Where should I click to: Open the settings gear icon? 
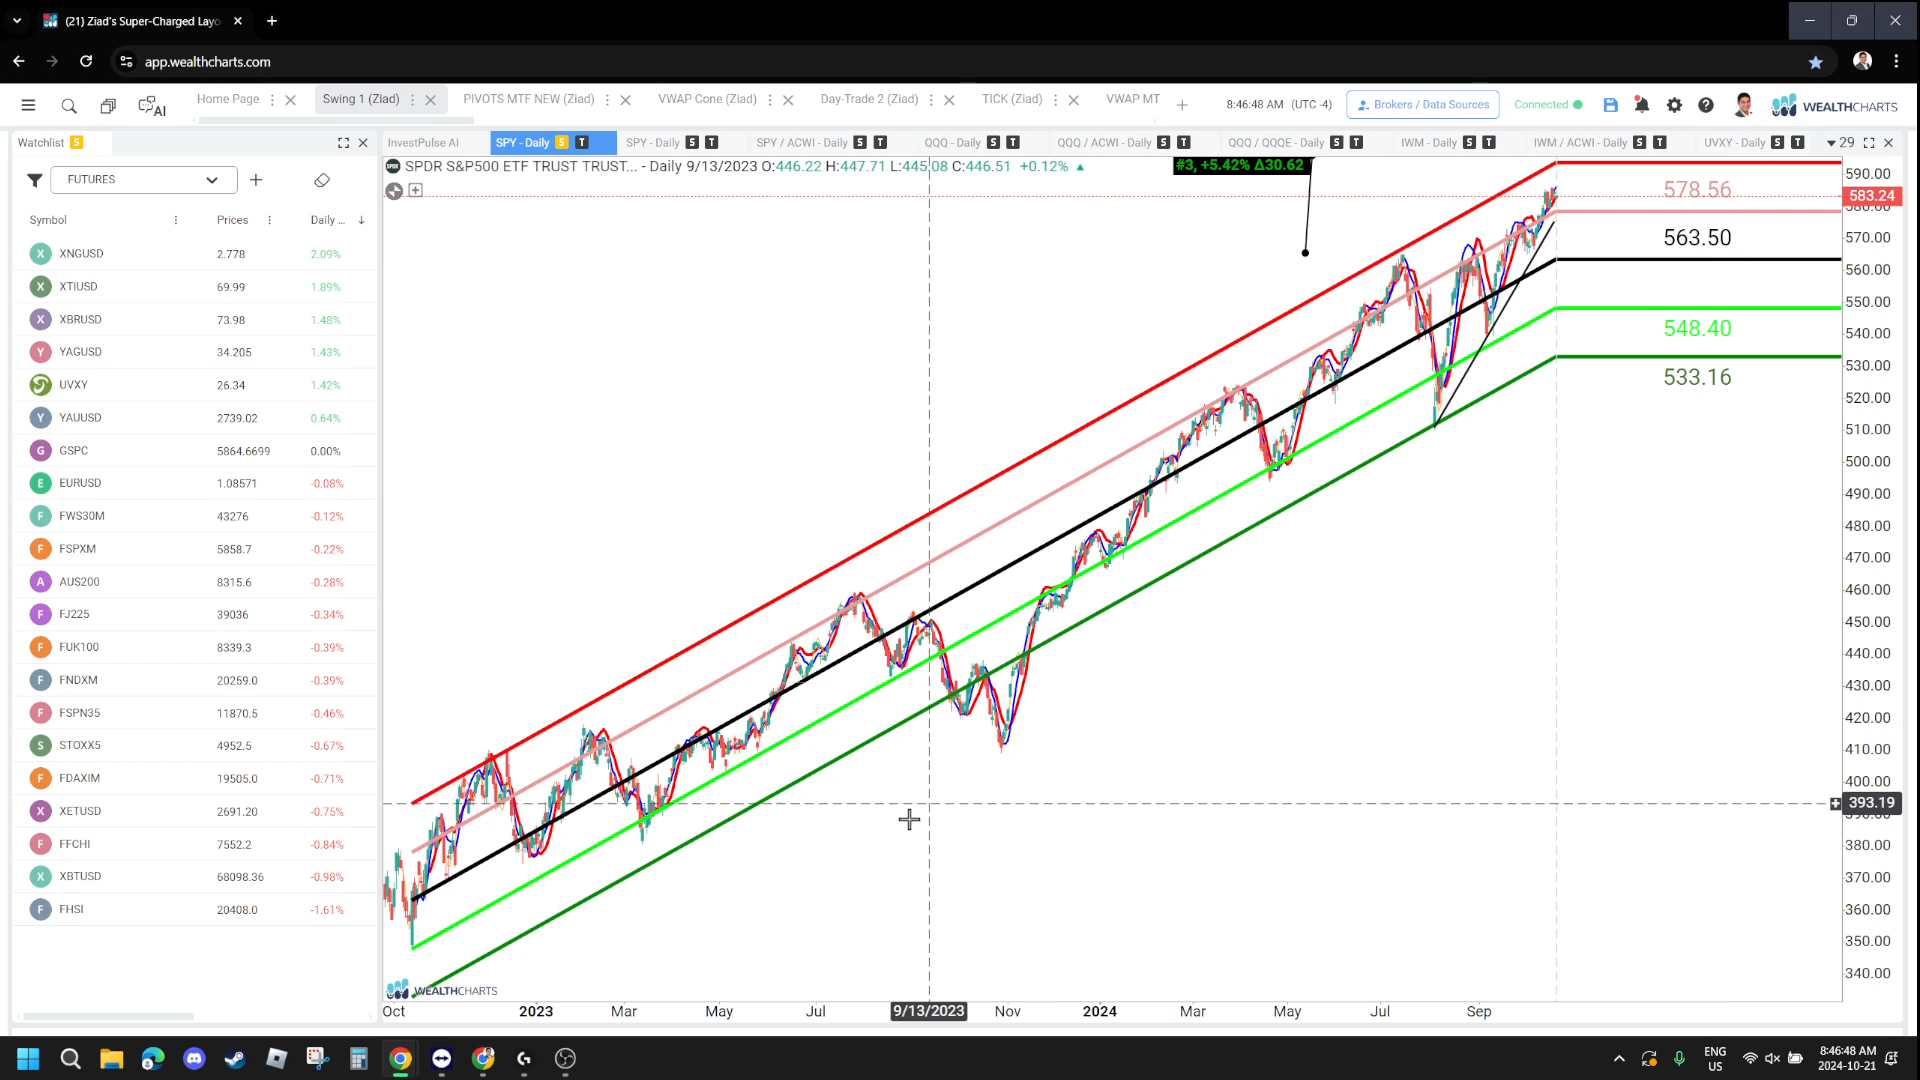1674,105
